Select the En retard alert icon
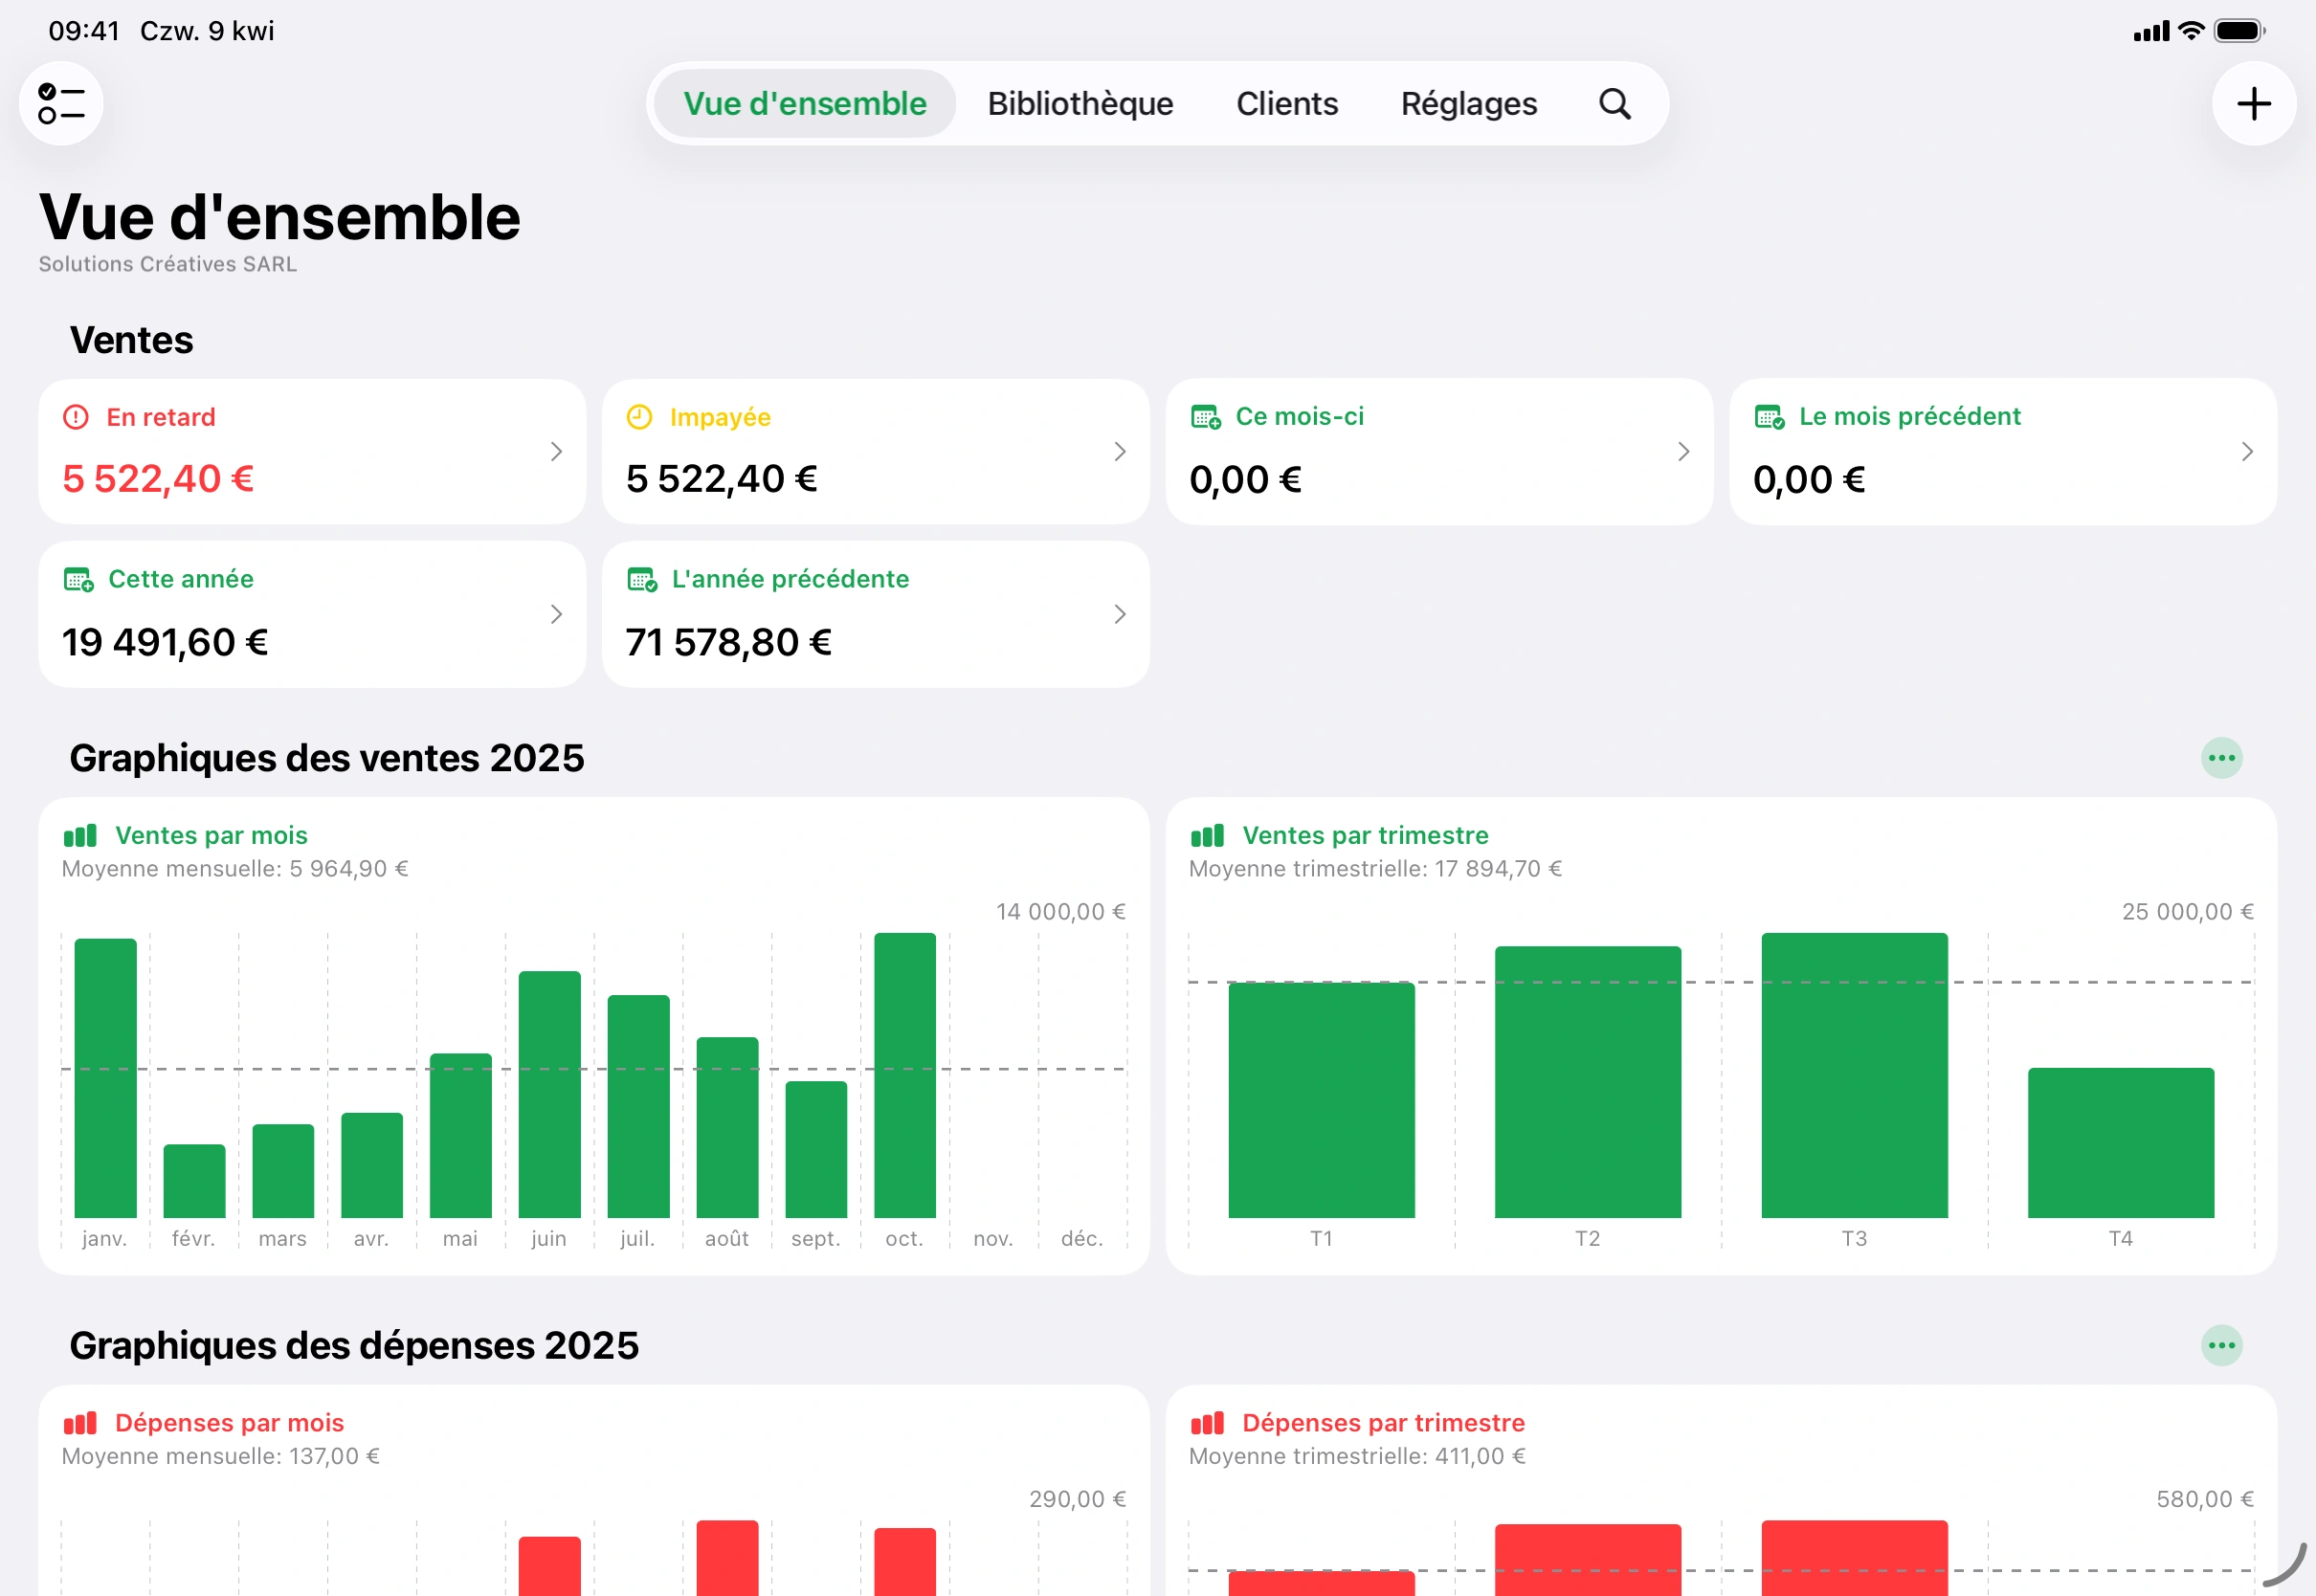2316x1596 pixels. (75, 417)
